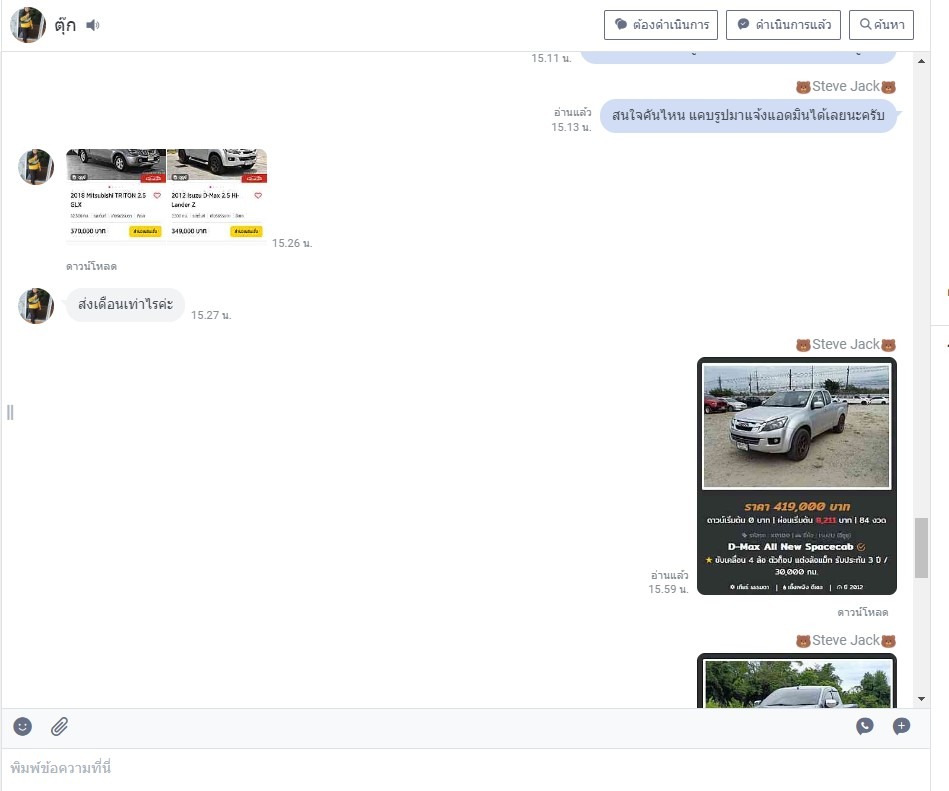Click the message input field
Viewport: 949px width, 791px height.
pyautogui.click(x=465, y=768)
